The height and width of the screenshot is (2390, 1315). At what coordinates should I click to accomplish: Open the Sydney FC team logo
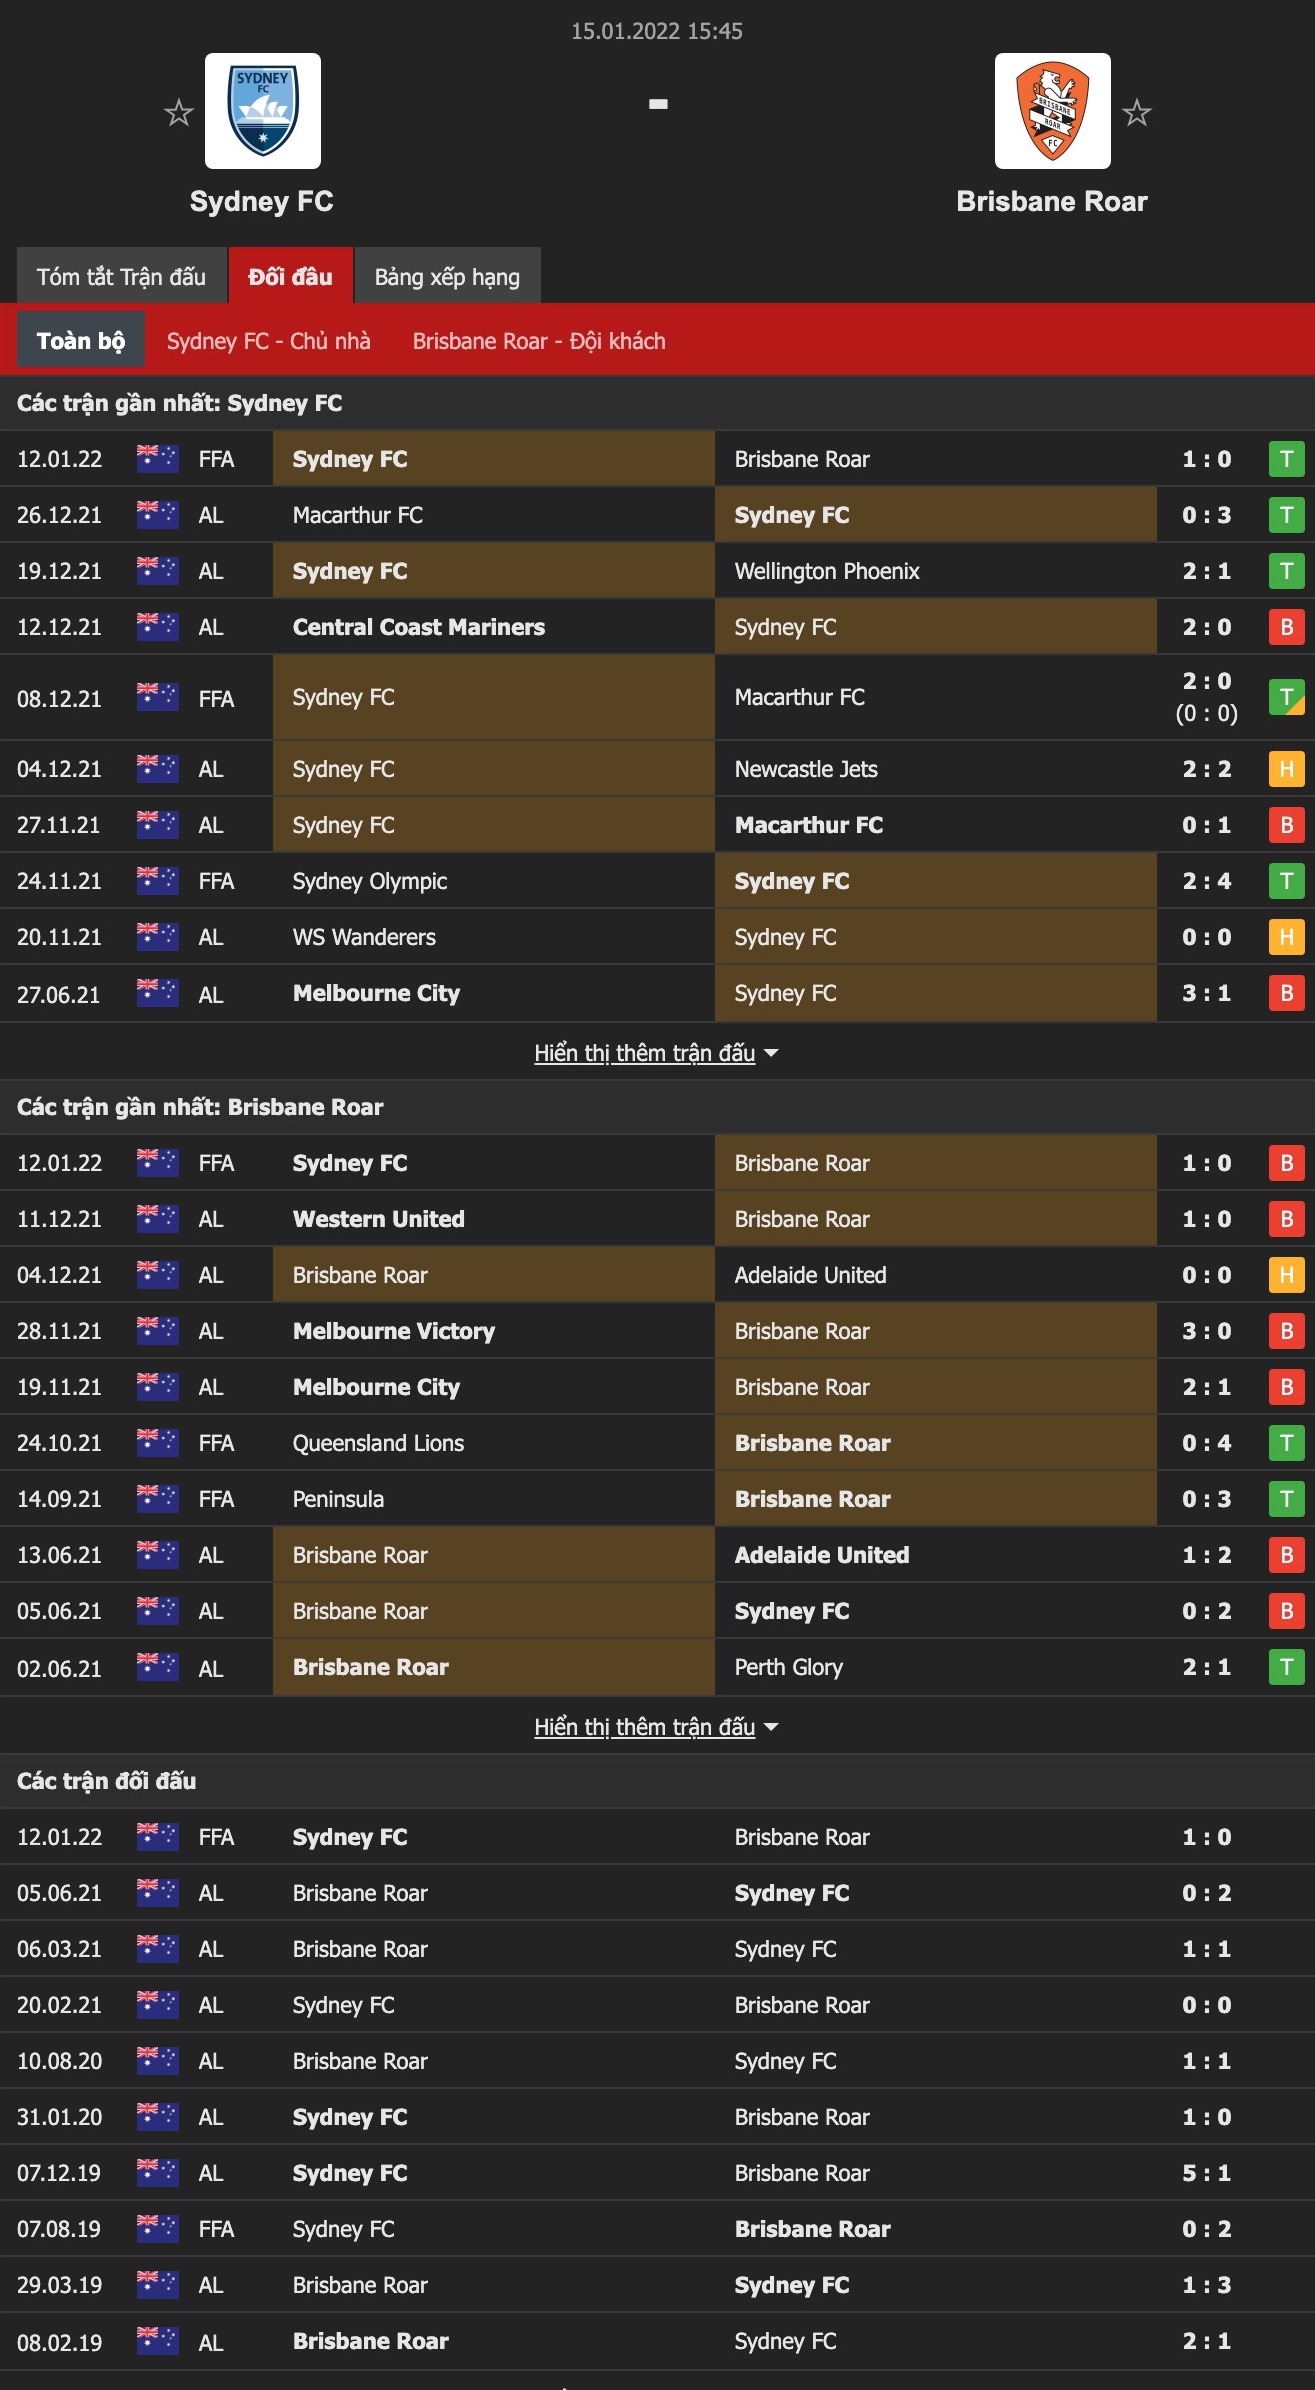263,111
